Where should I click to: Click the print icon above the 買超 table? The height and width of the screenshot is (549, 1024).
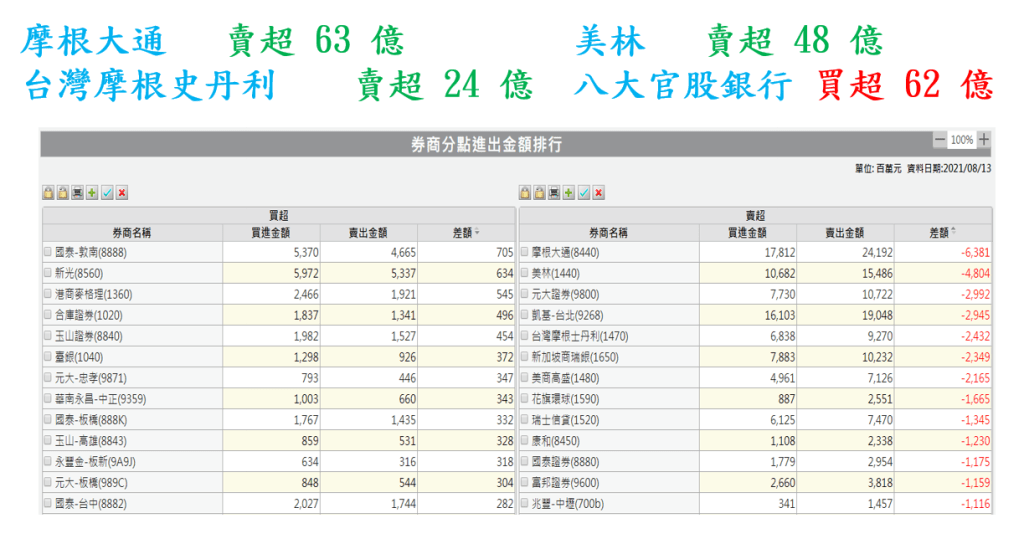[77, 193]
